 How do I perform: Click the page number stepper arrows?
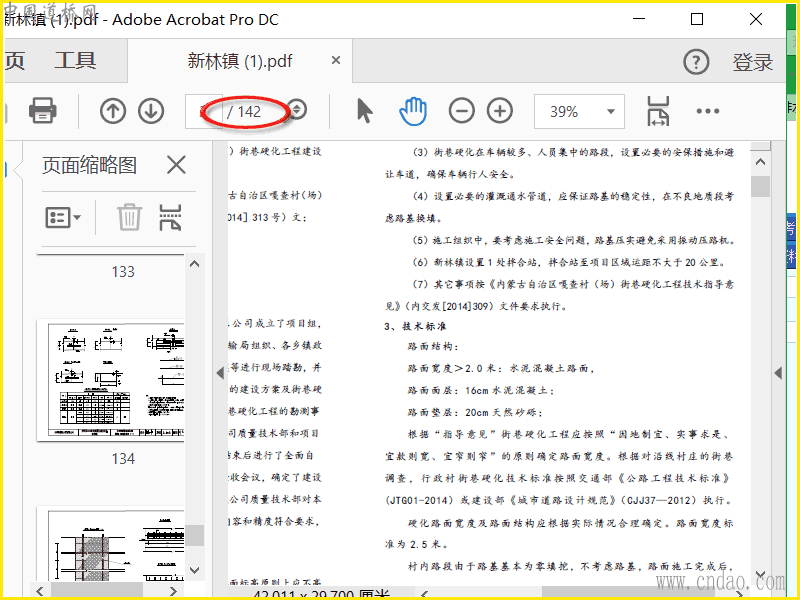297,110
